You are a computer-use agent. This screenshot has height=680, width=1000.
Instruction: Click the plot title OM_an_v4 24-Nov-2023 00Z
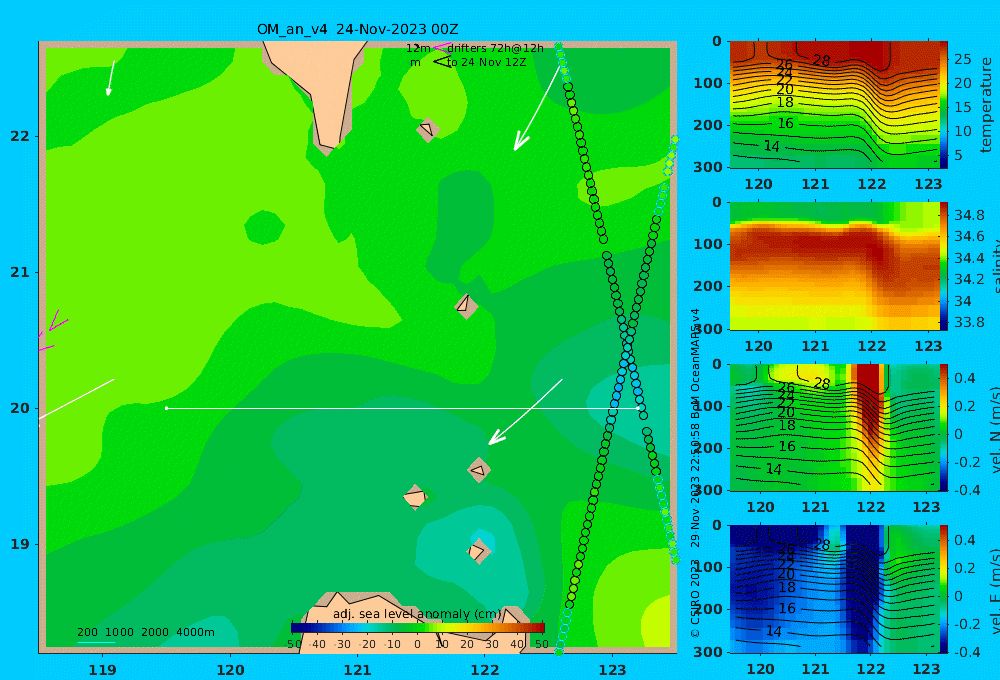[x=357, y=29]
